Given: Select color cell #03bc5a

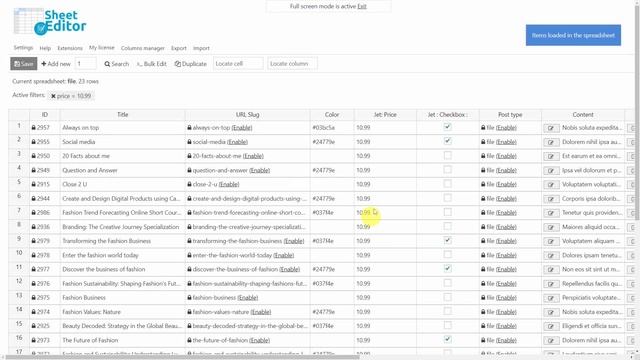Looking at the screenshot, I should 332,128.
